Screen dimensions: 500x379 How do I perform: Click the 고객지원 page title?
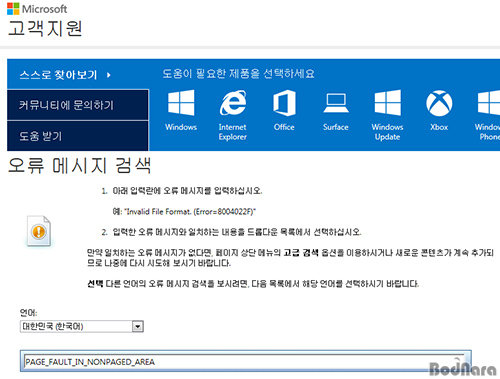coord(45,28)
